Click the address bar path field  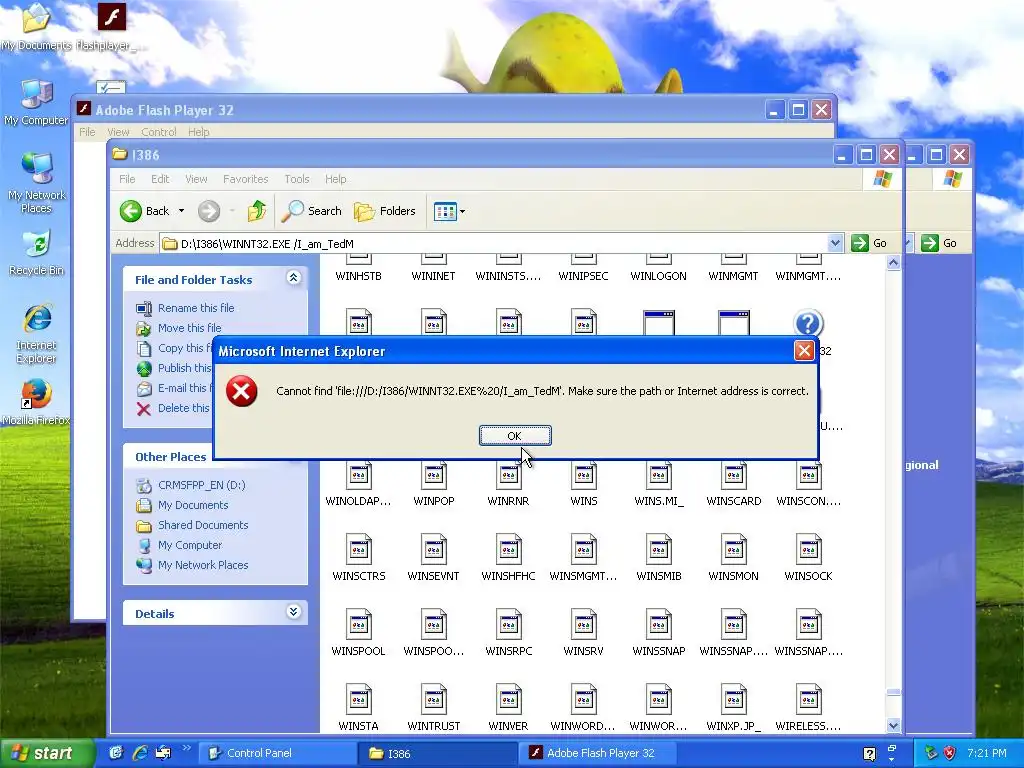[x=494, y=244]
